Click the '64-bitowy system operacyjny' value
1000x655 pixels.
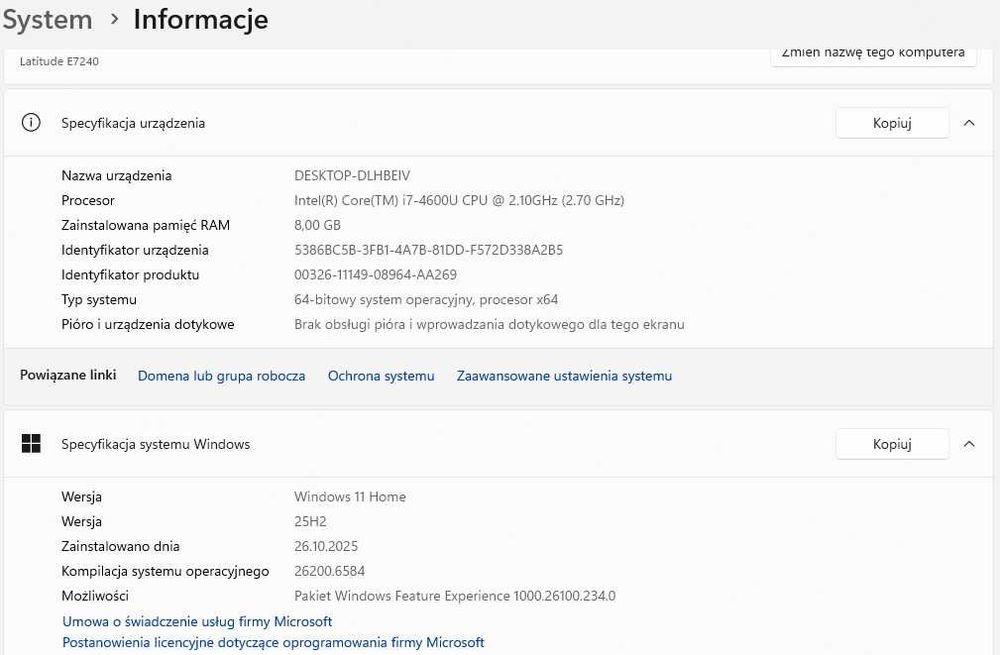point(426,300)
